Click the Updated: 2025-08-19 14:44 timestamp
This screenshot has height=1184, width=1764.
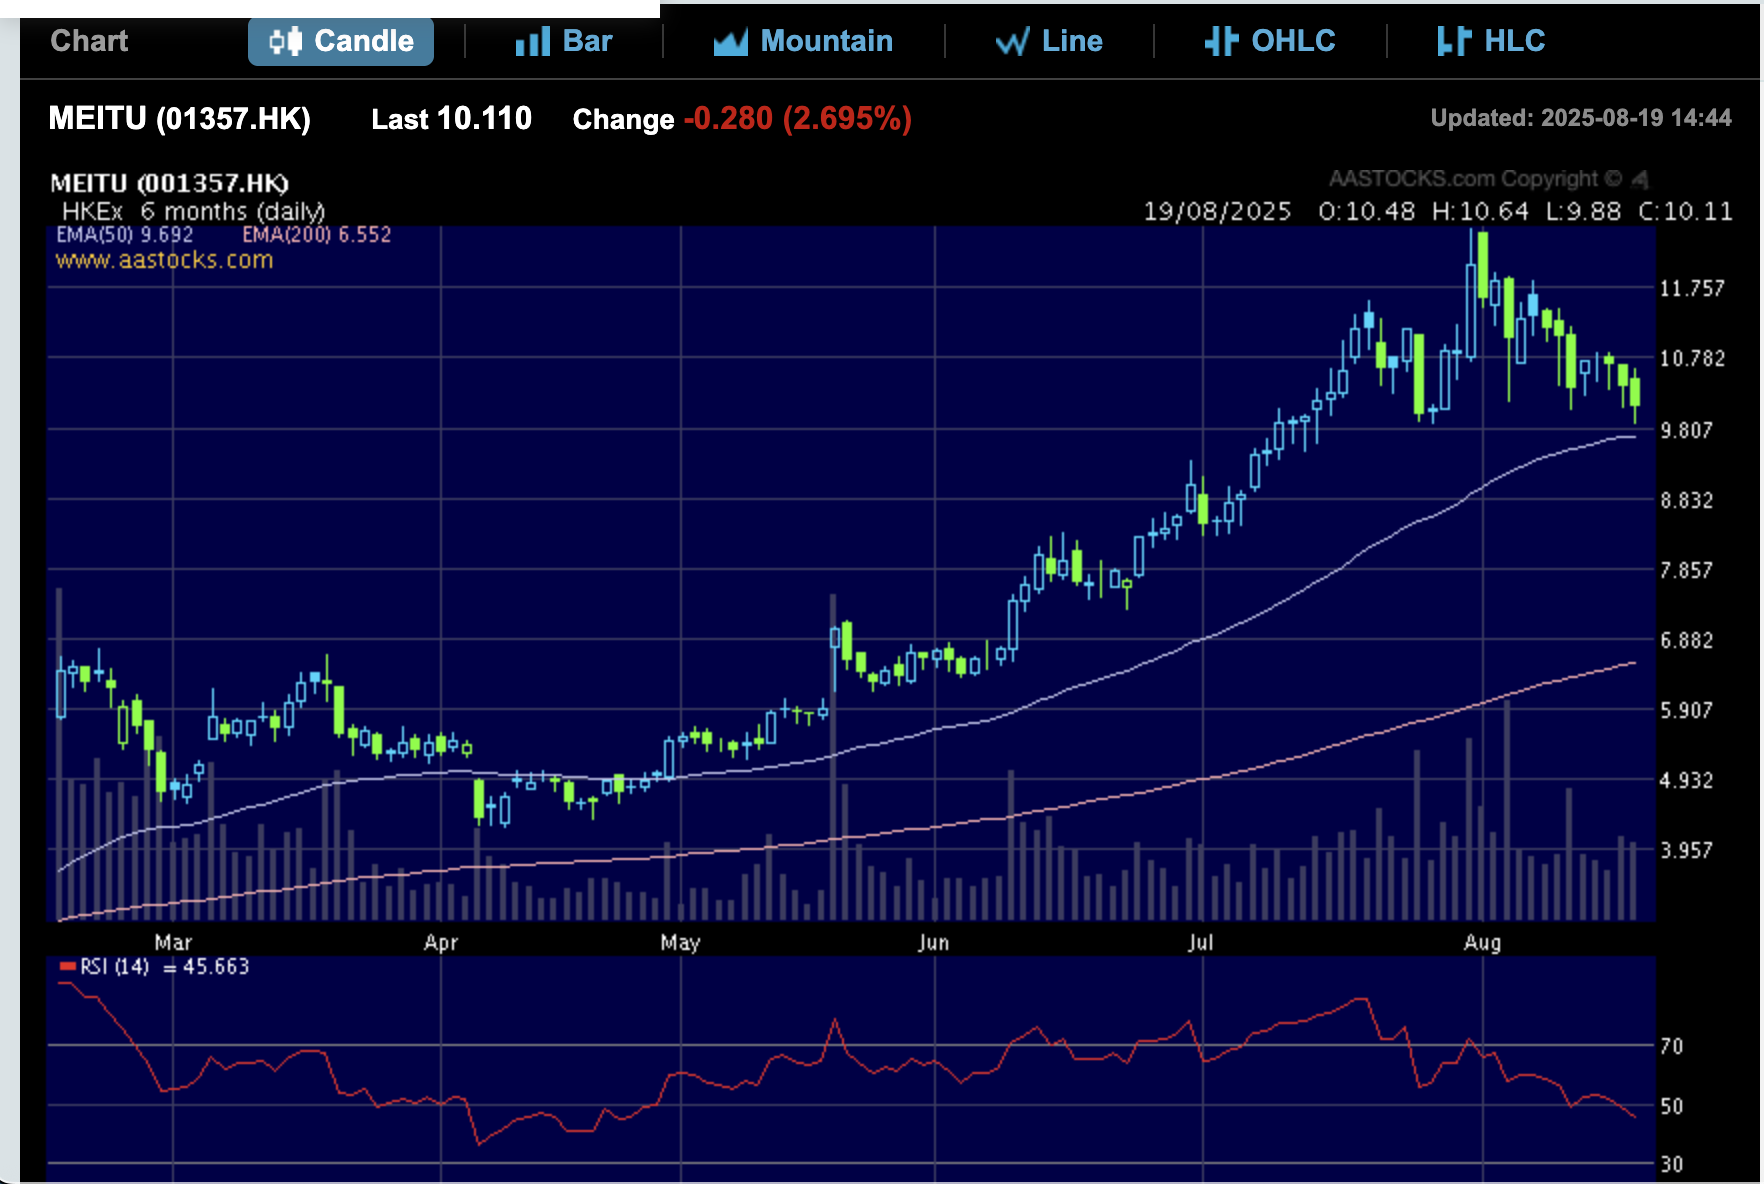click(x=1581, y=118)
